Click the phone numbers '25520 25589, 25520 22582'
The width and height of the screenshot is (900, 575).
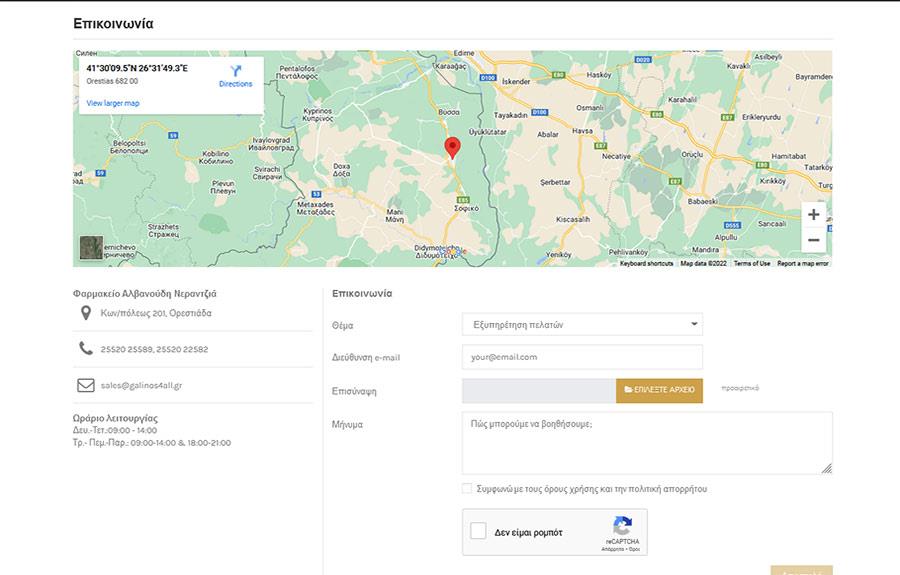[x=154, y=349]
